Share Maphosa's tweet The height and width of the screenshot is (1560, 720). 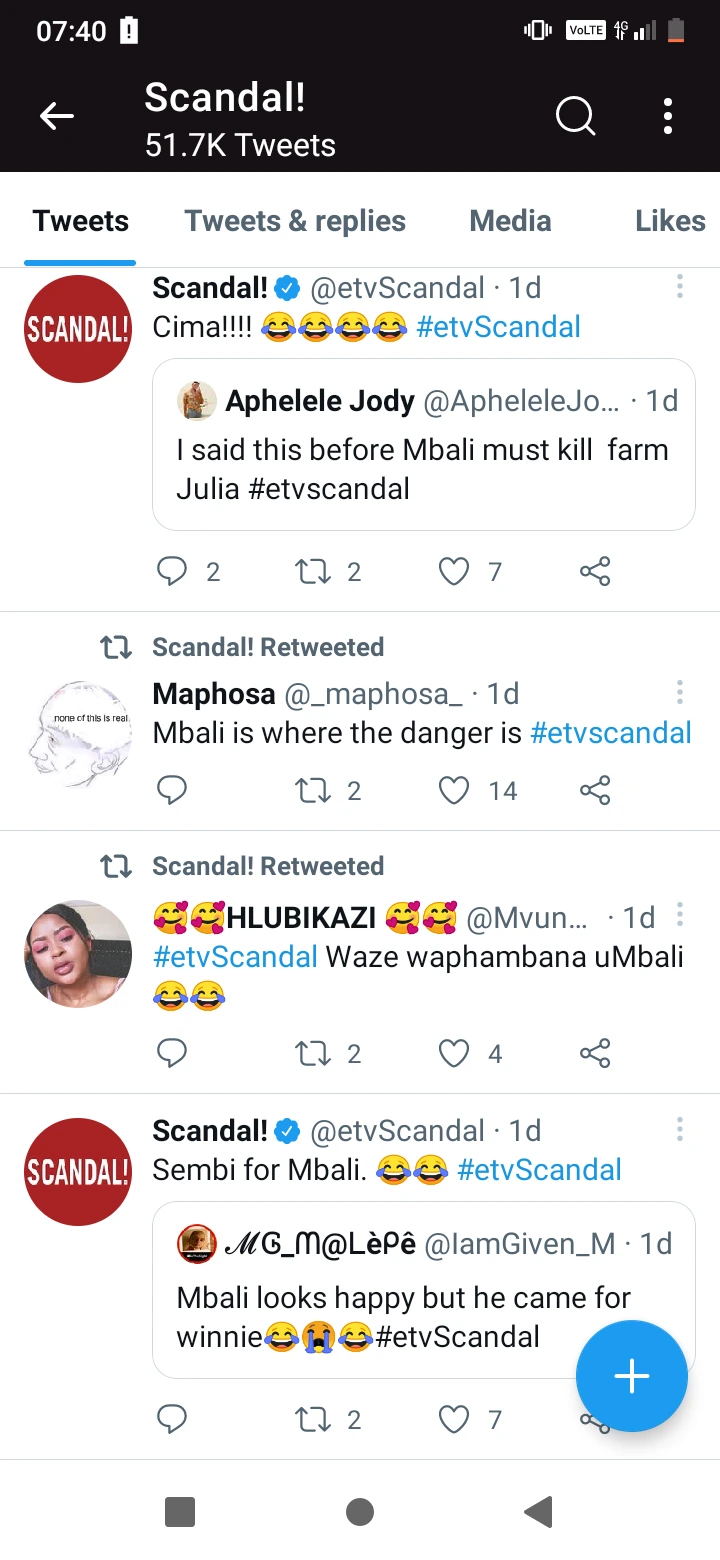pyautogui.click(x=595, y=791)
